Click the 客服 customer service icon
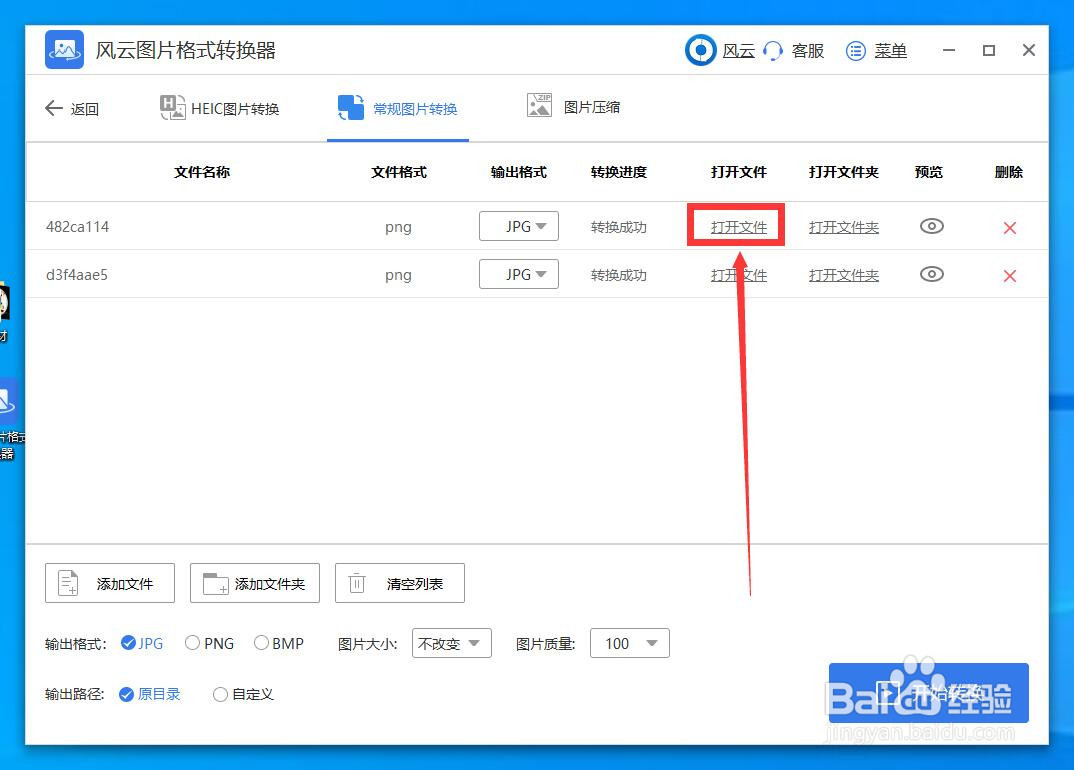This screenshot has height=770, width=1074. pyautogui.click(x=770, y=51)
